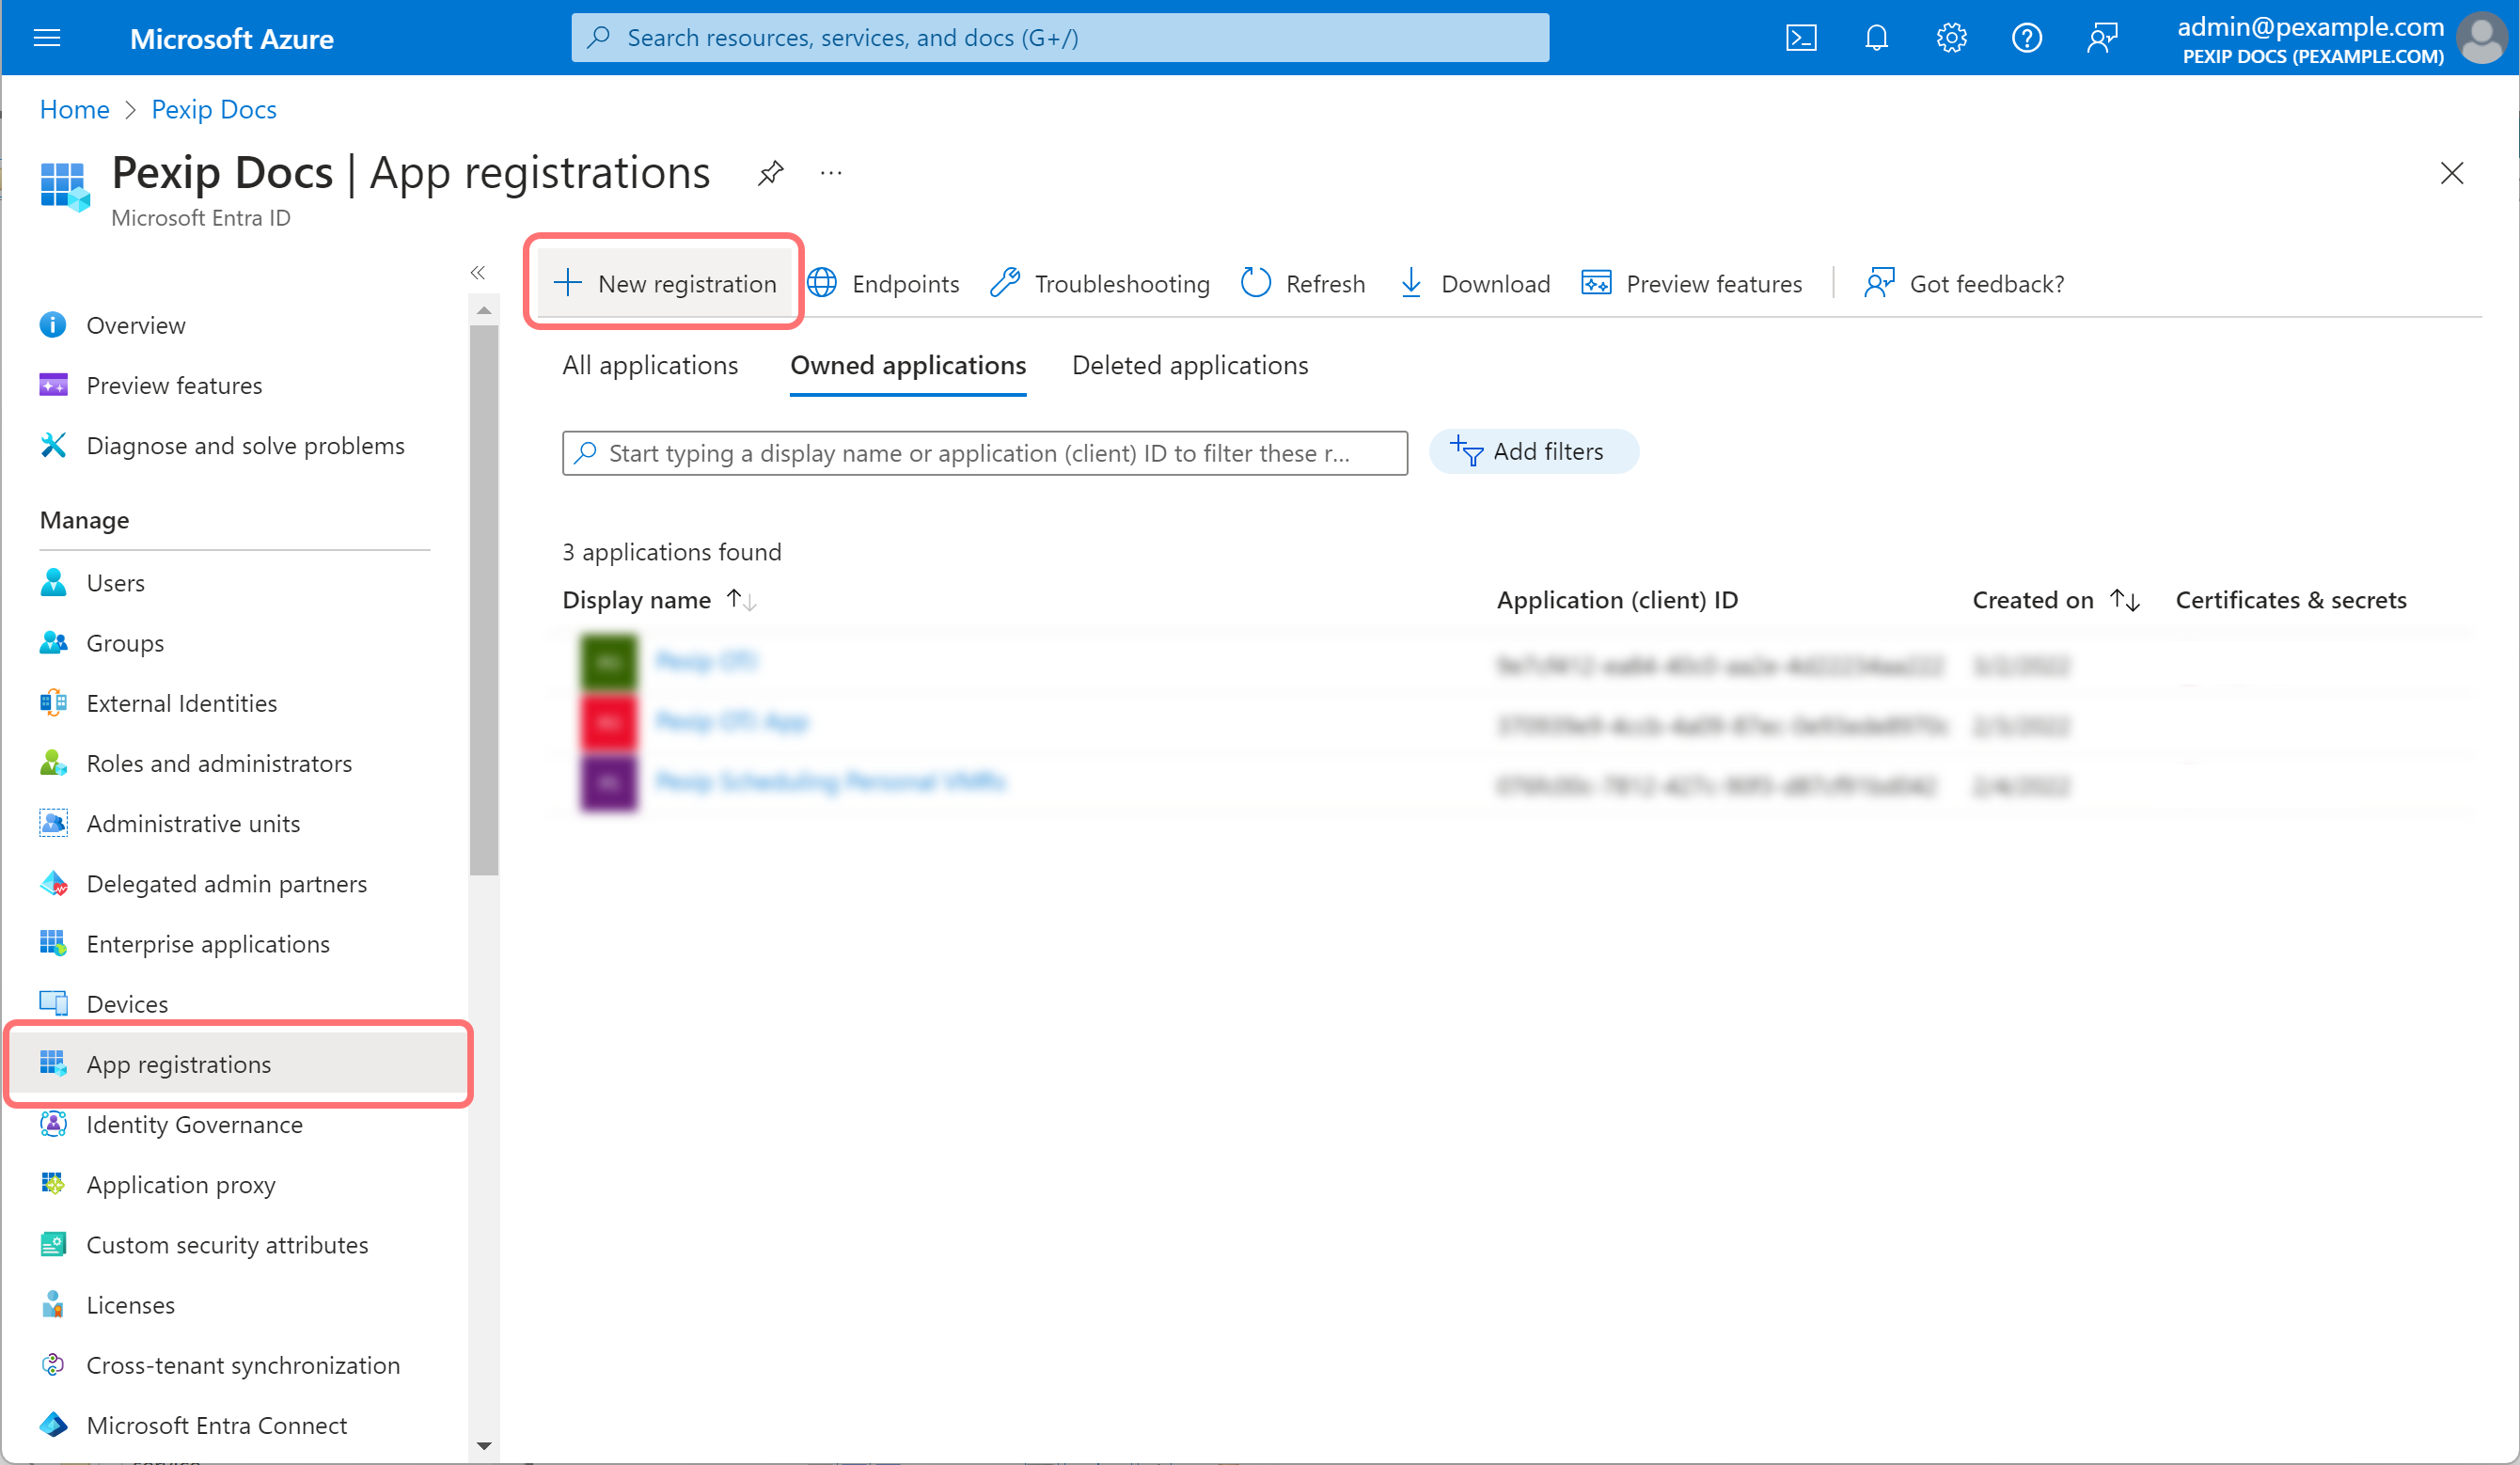2520x1465 pixels.
Task: Switch to Deleted applications tab
Action: (1189, 365)
